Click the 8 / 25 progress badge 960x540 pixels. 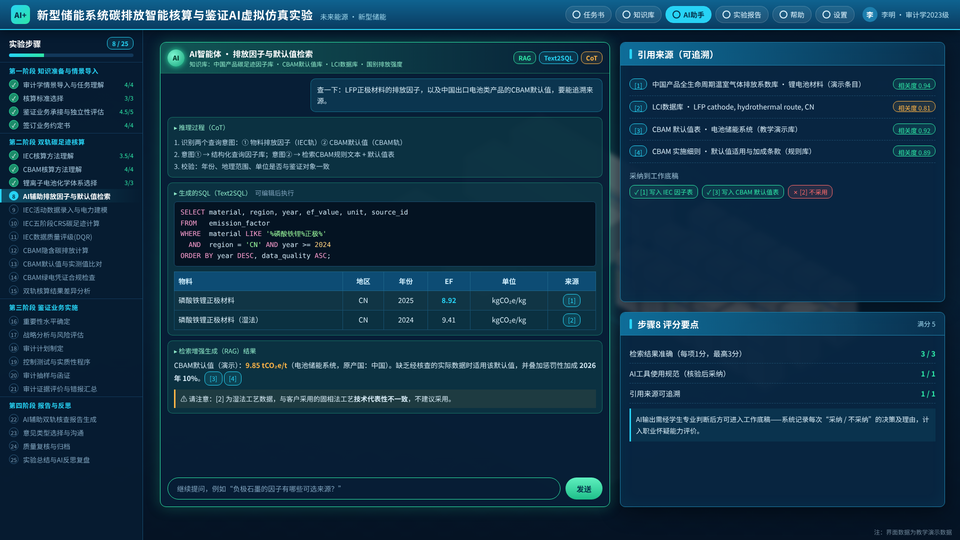coord(120,43)
